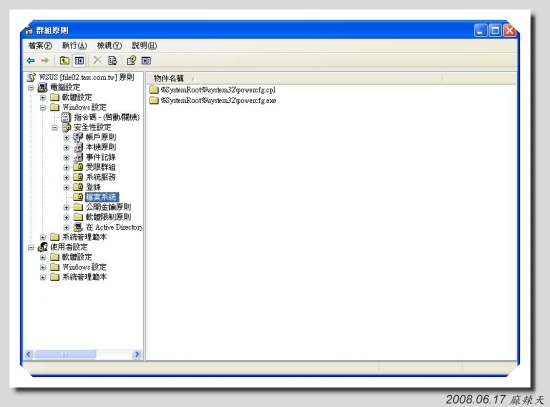This screenshot has width=550, height=407.
Task: Expand the 受限群組 node
Action: (66, 167)
